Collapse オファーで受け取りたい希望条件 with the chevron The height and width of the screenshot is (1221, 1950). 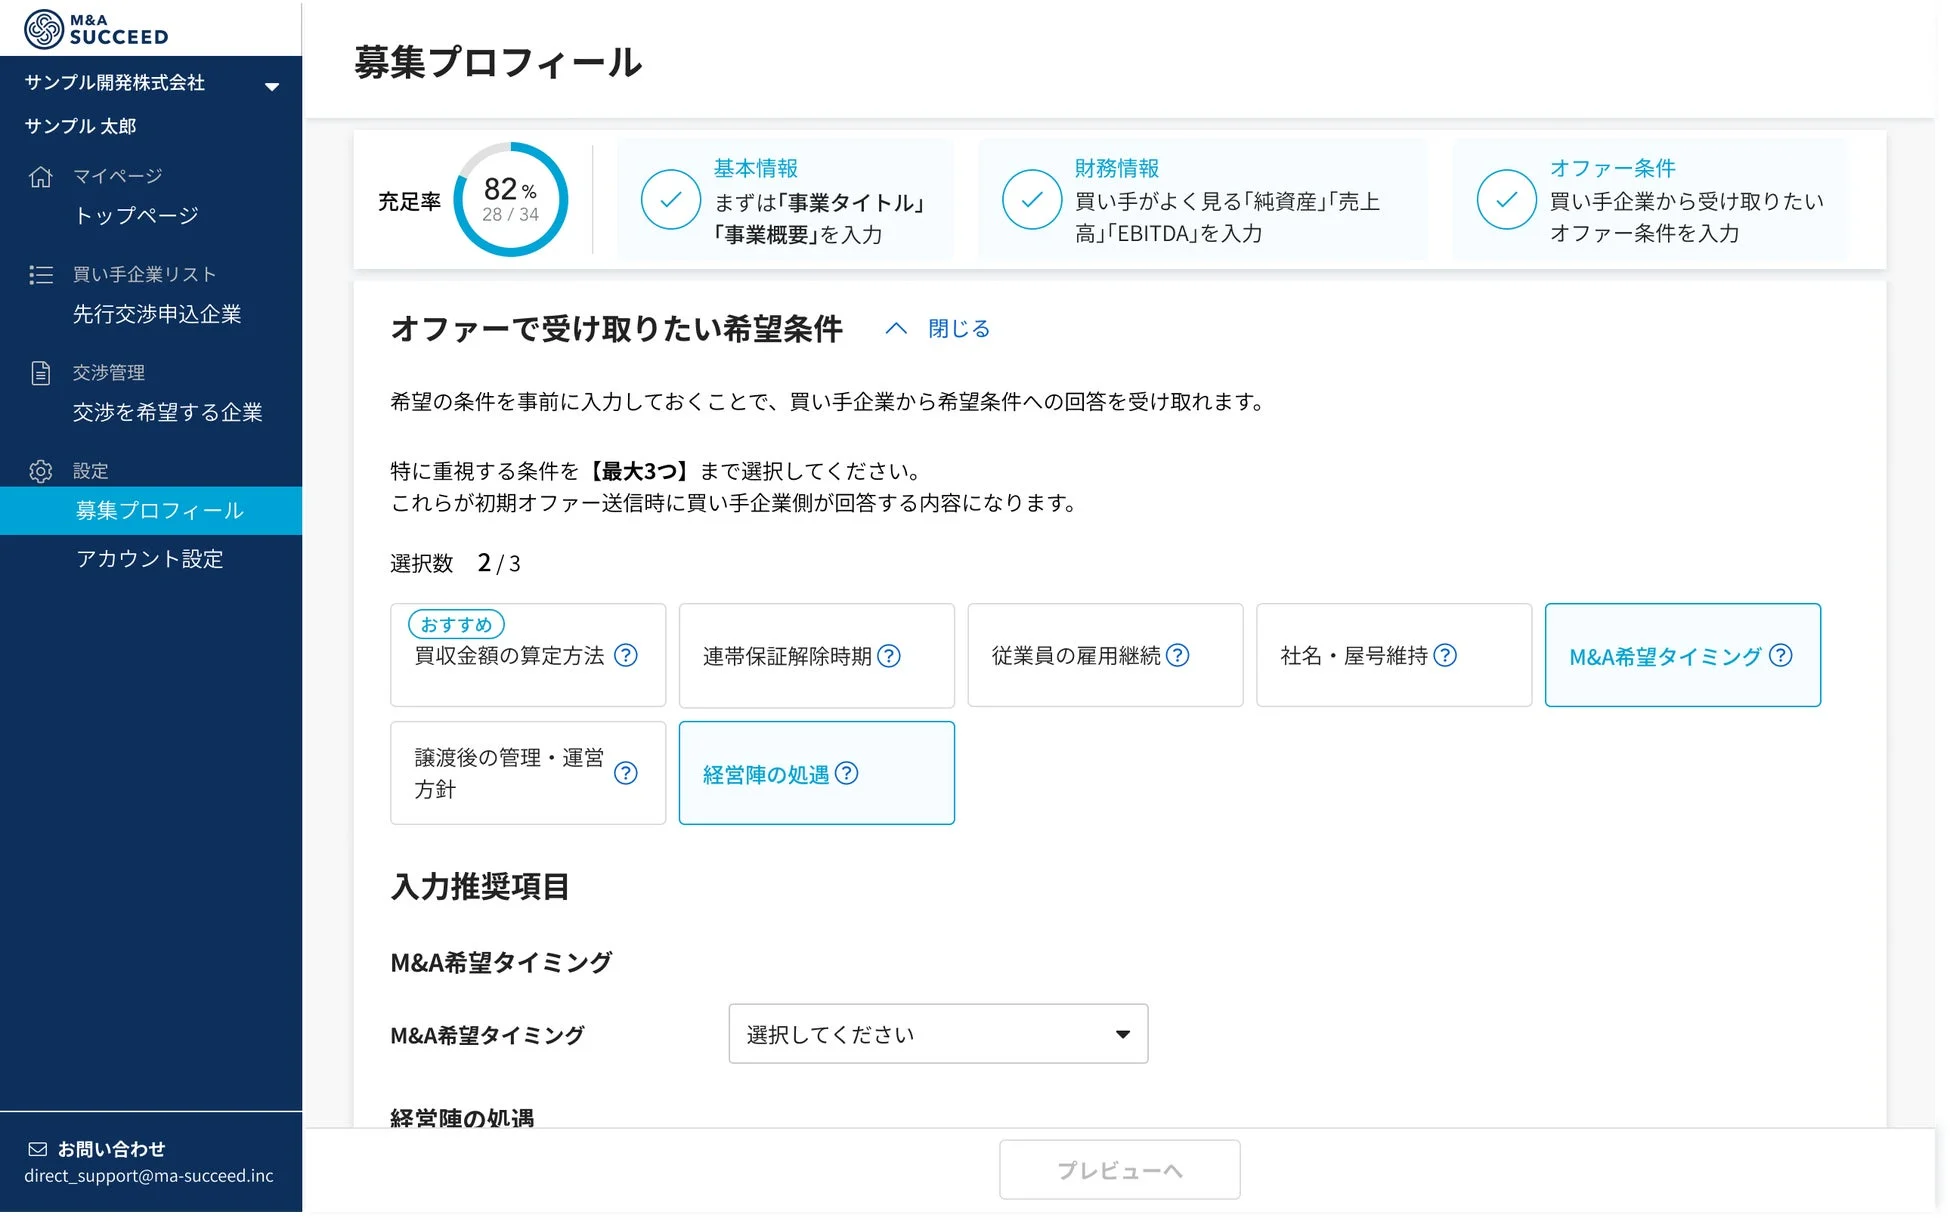(895, 328)
